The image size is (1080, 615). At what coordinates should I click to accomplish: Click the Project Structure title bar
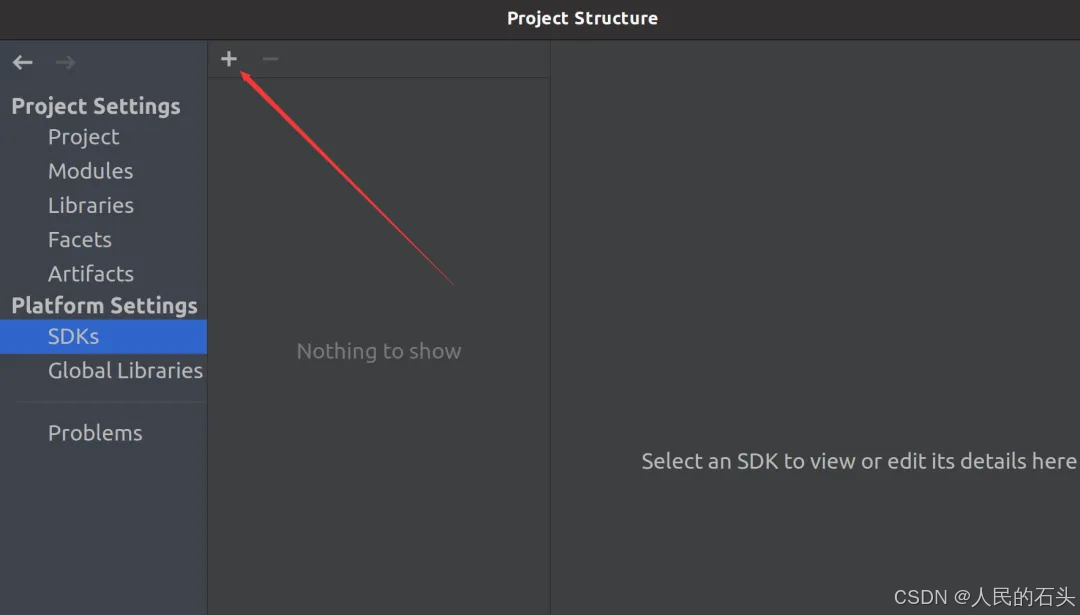point(582,18)
